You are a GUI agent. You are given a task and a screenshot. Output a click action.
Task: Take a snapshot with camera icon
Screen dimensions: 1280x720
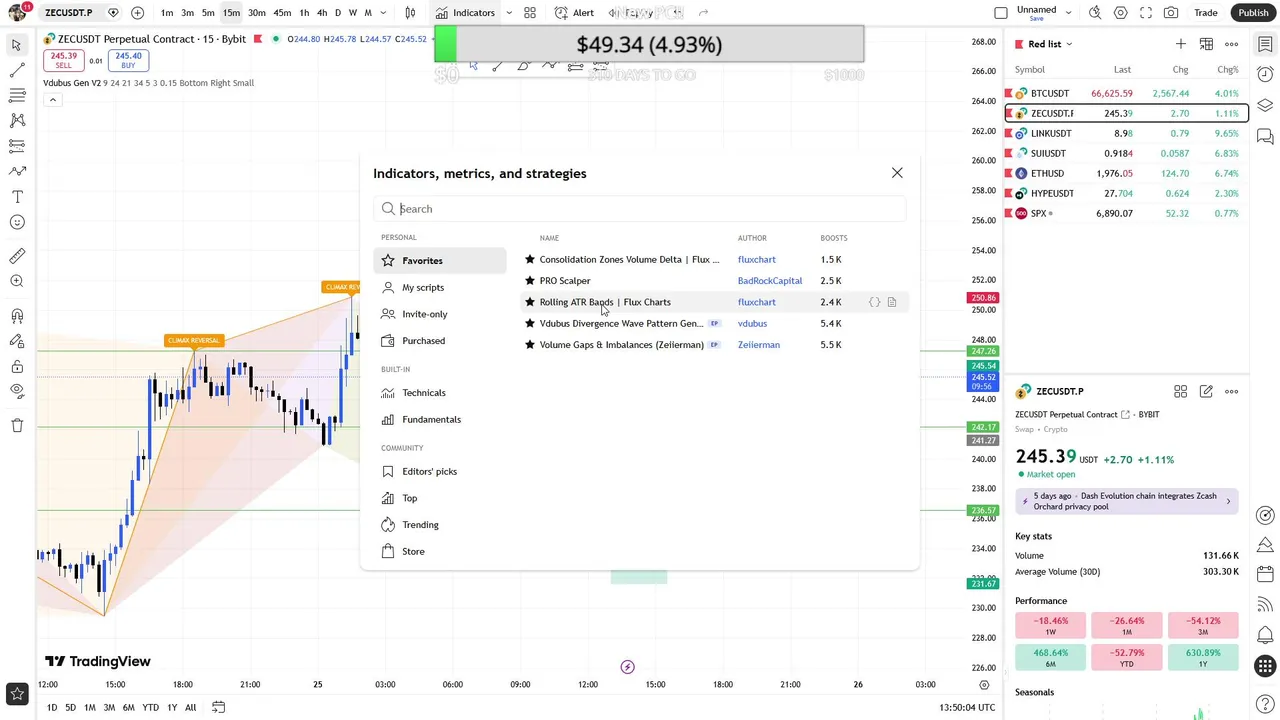[1171, 13]
